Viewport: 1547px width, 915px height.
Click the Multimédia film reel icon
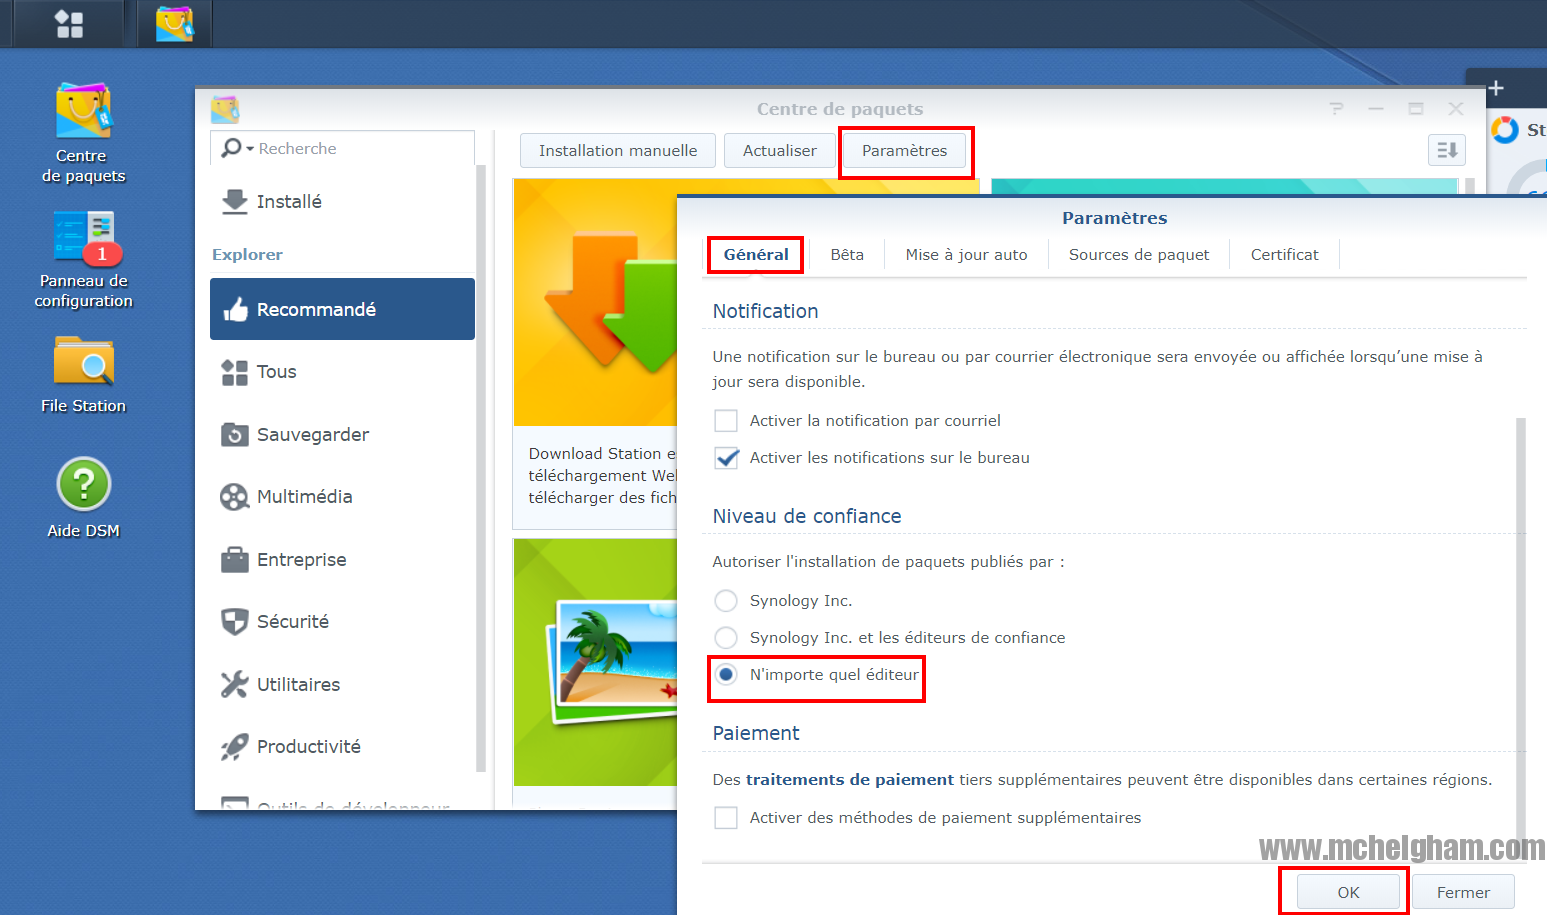(x=234, y=497)
